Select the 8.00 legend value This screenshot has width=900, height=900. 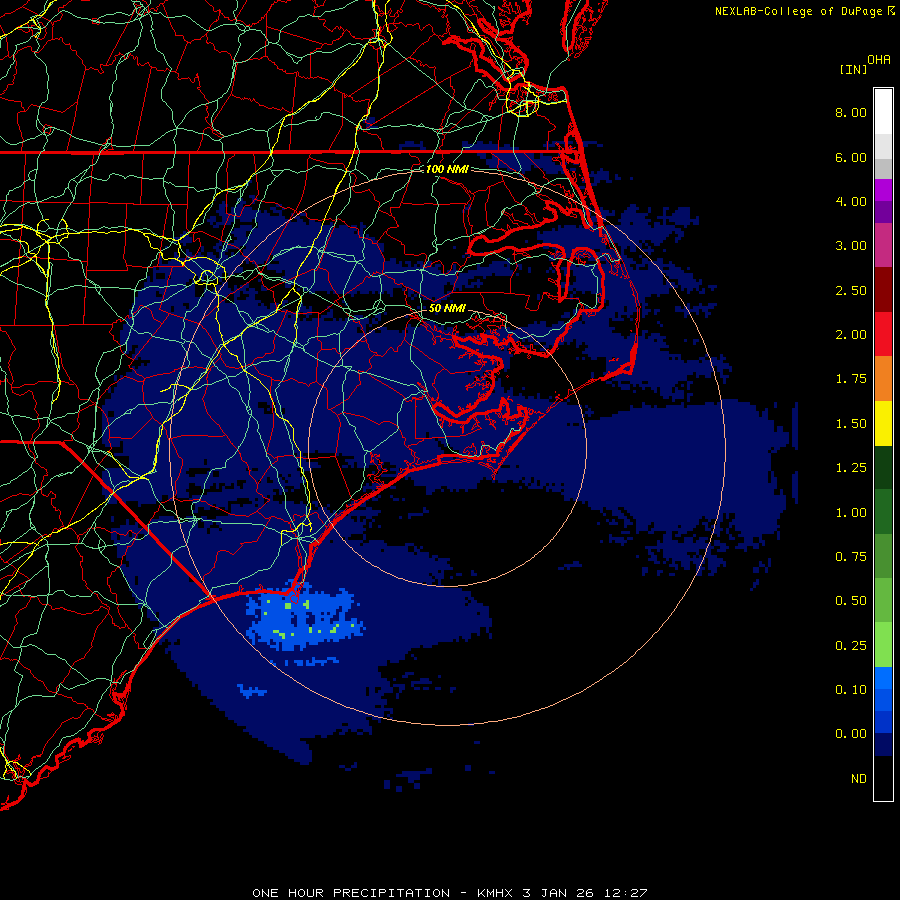pyautogui.click(x=851, y=112)
